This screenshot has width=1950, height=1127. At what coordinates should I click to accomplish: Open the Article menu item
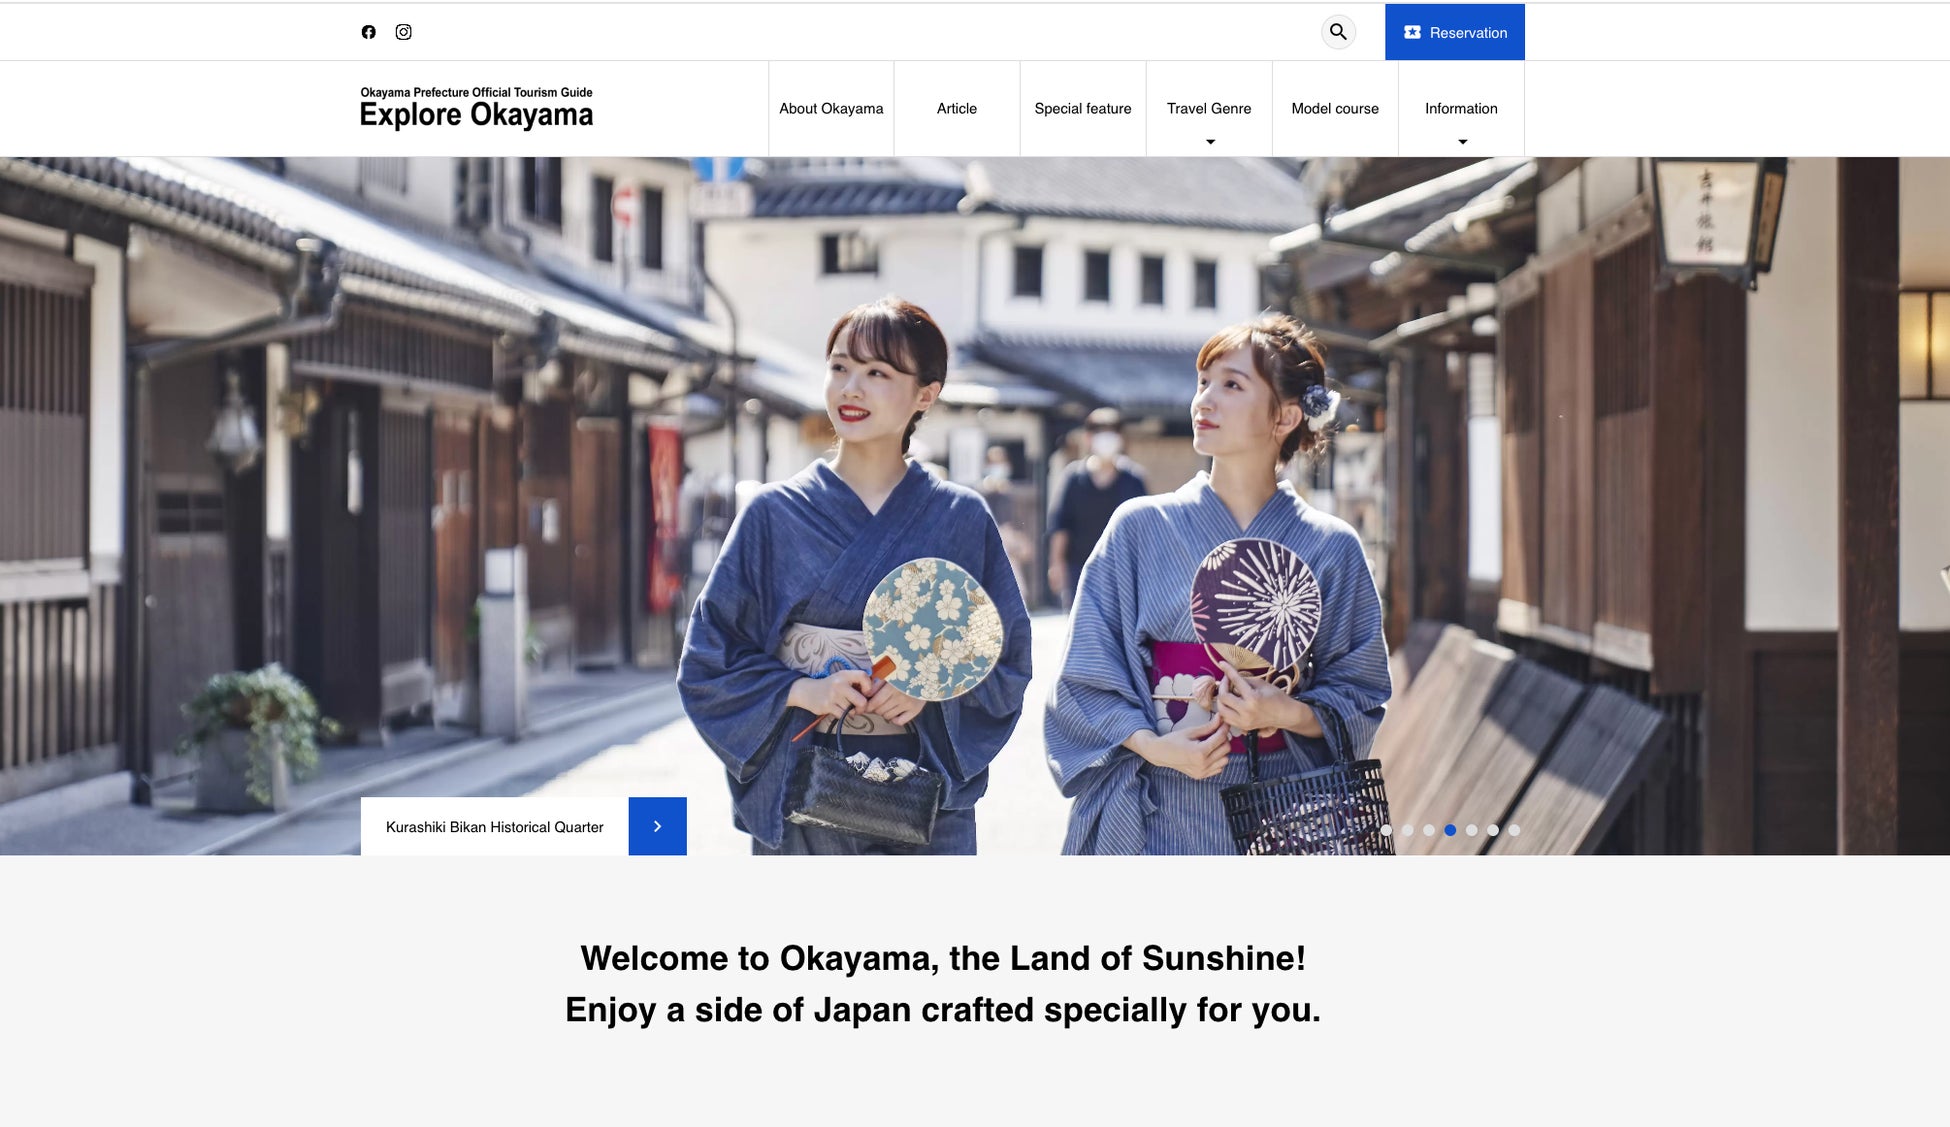(x=957, y=108)
